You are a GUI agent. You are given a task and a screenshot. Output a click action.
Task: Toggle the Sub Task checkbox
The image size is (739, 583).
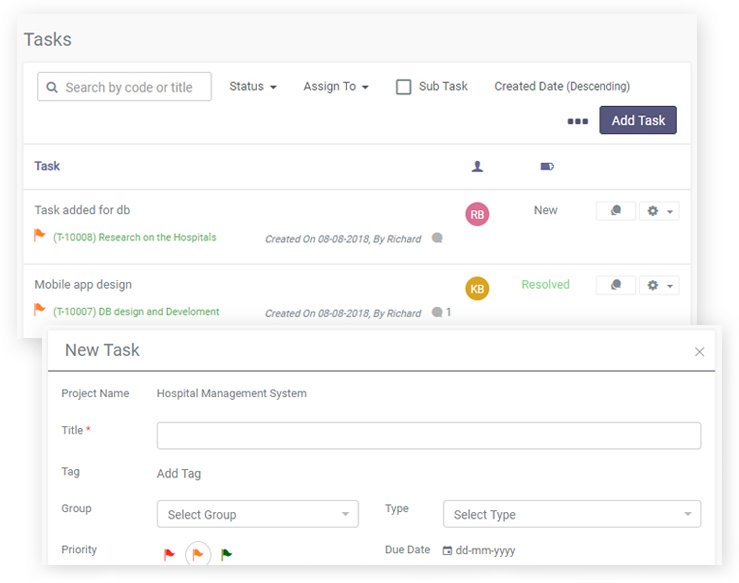point(404,87)
